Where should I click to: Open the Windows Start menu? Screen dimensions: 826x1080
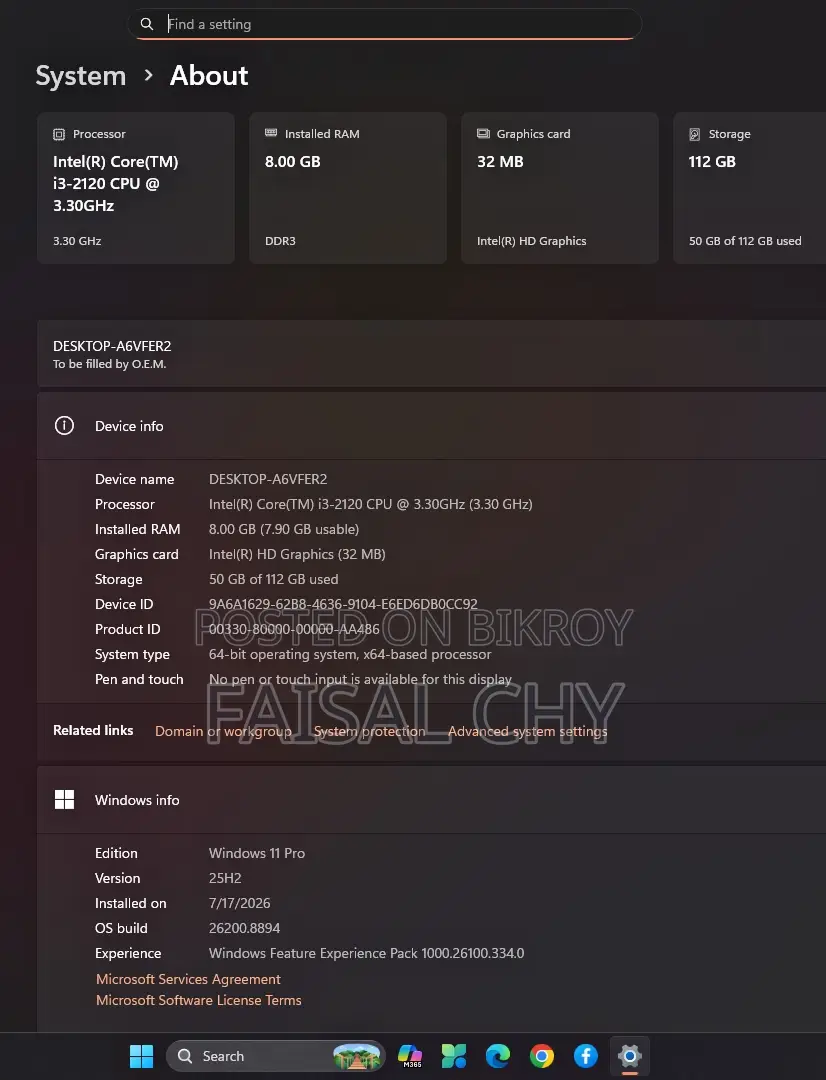point(141,1056)
